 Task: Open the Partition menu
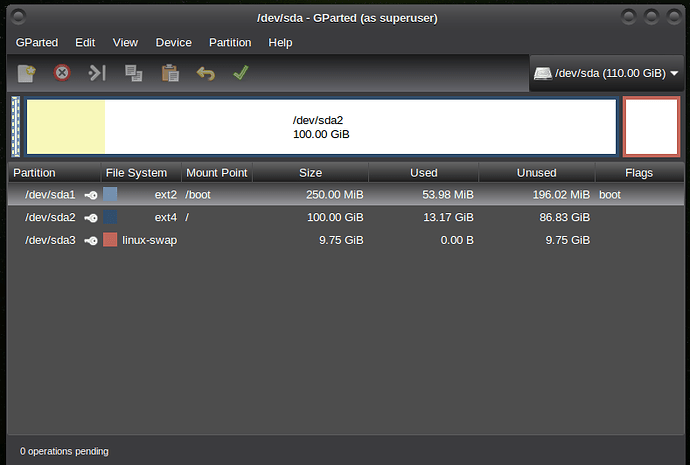tap(230, 43)
